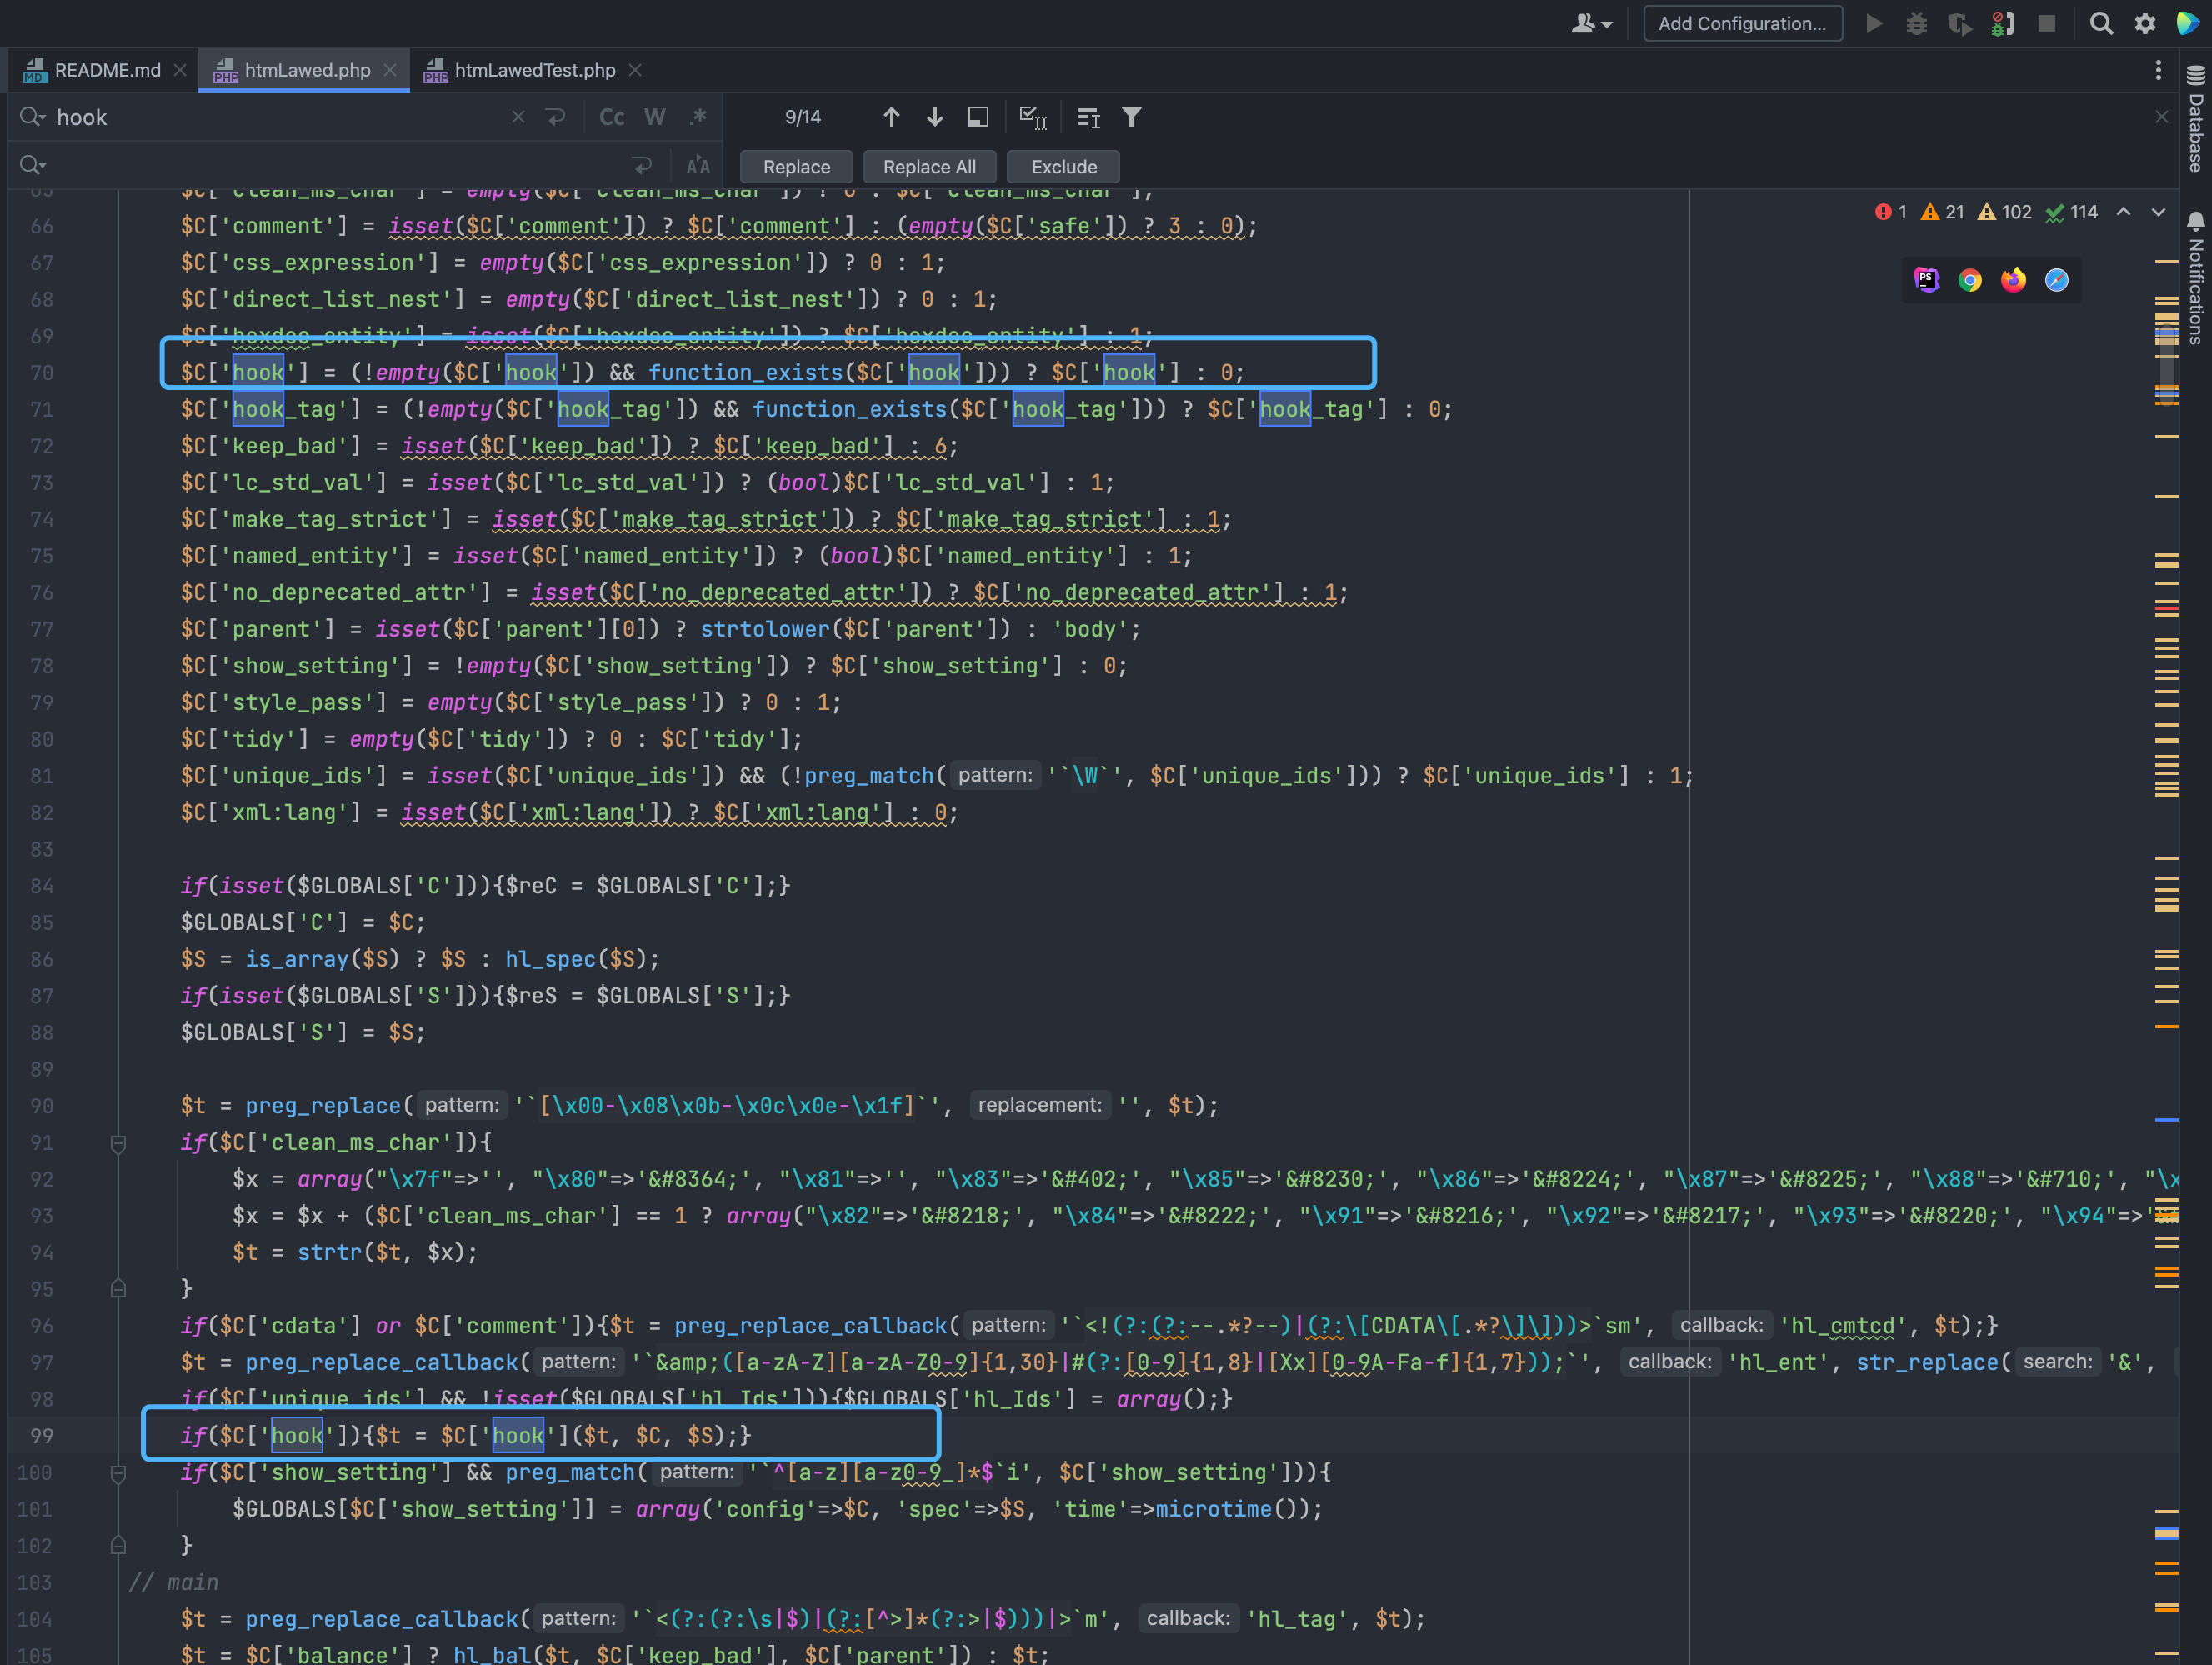
Task: Toggle Preserve Case in replace field
Action: click(698, 166)
